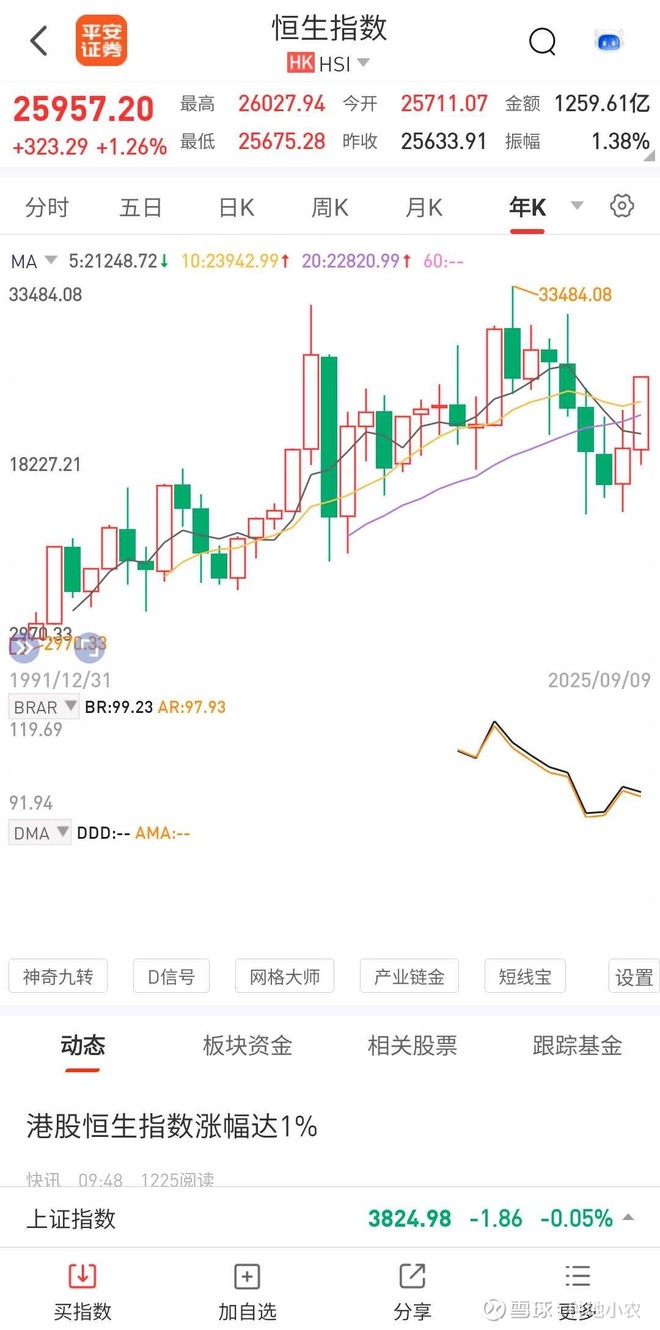Add to watchlist plus icon
This screenshot has width=660, height=1330.
[246, 1276]
